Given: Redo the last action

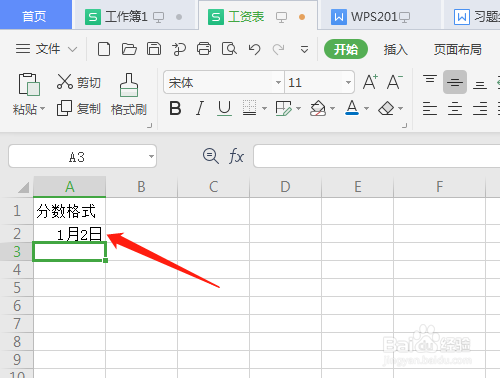Looking at the screenshot, I should (x=278, y=49).
